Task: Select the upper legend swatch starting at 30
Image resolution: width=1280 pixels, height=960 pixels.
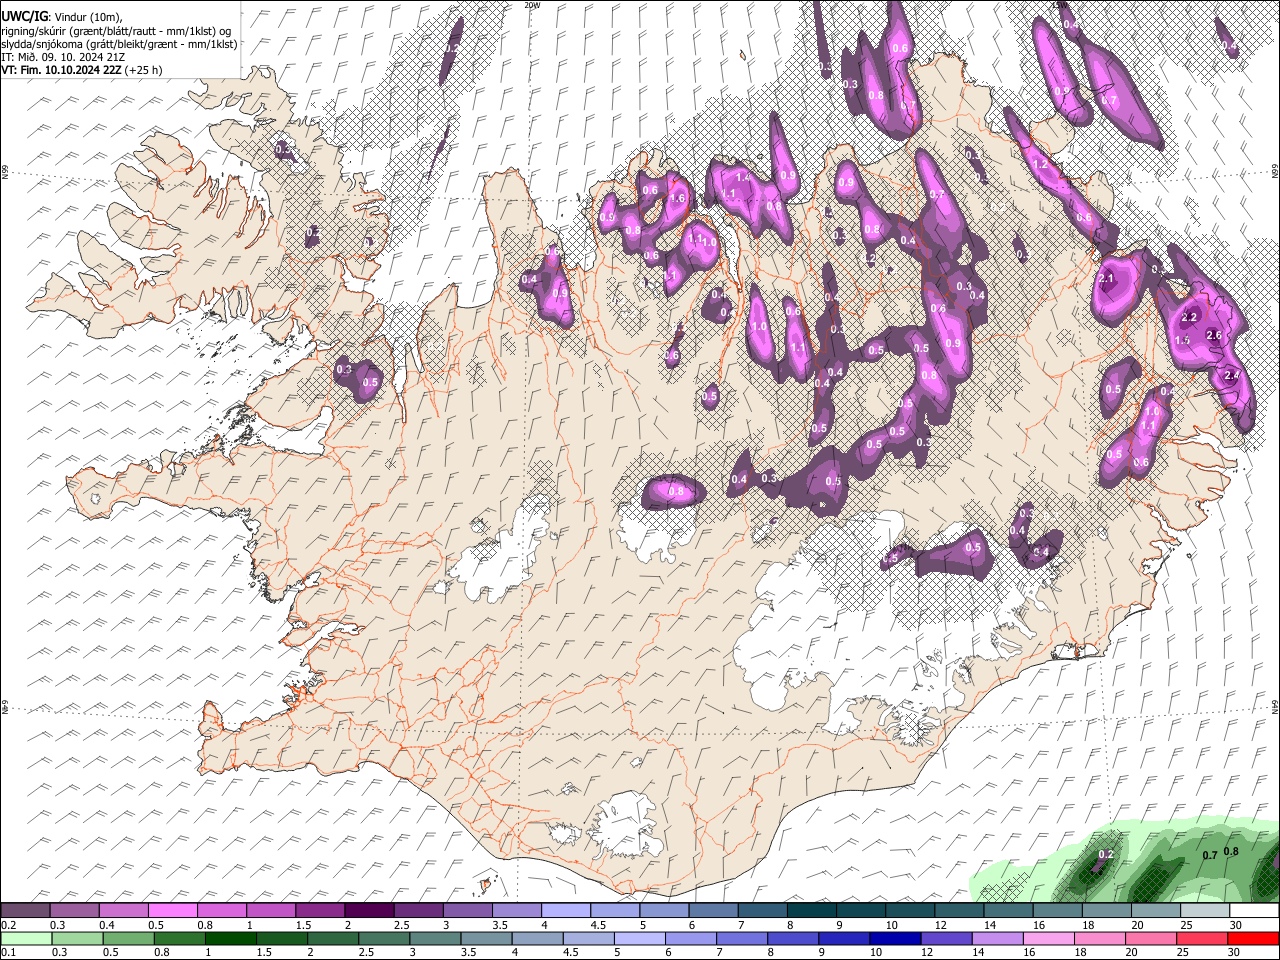Action: click(x=1254, y=911)
